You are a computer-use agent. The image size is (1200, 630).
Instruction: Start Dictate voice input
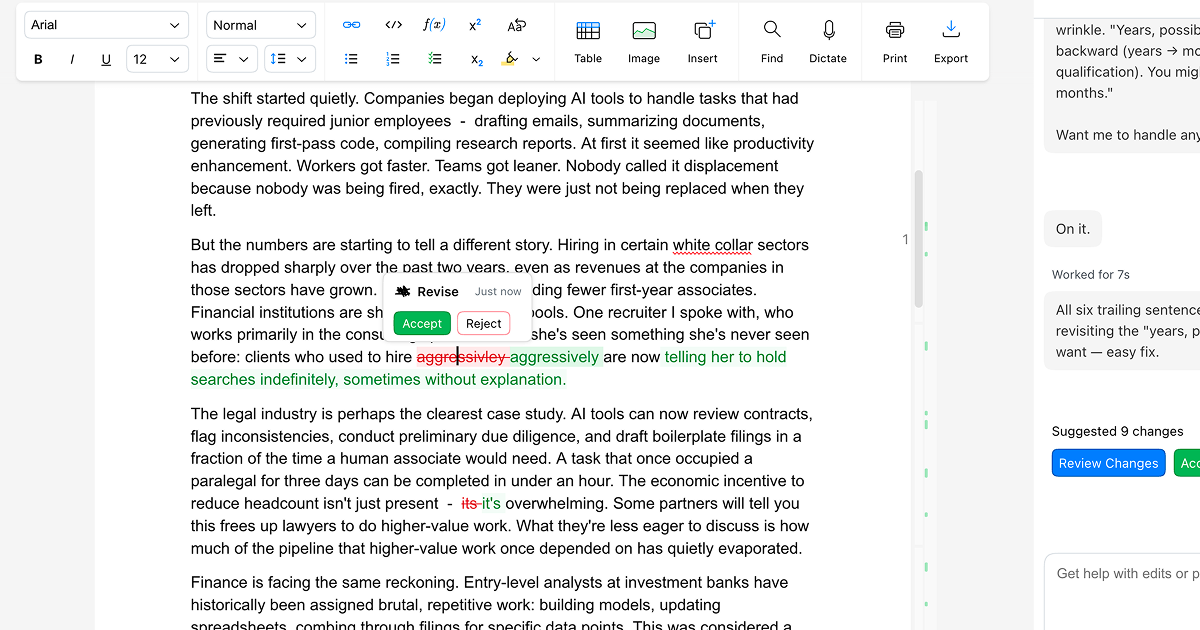click(828, 42)
